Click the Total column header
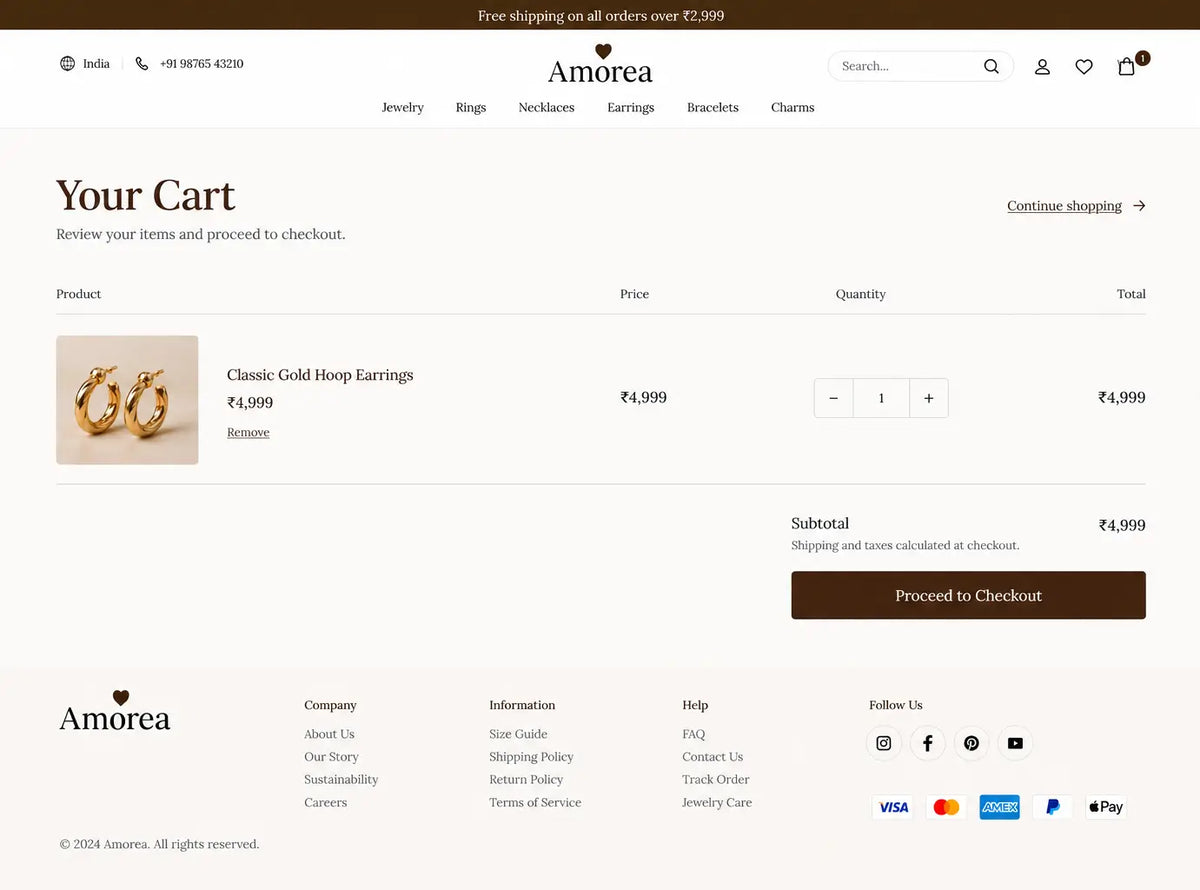 1131,294
